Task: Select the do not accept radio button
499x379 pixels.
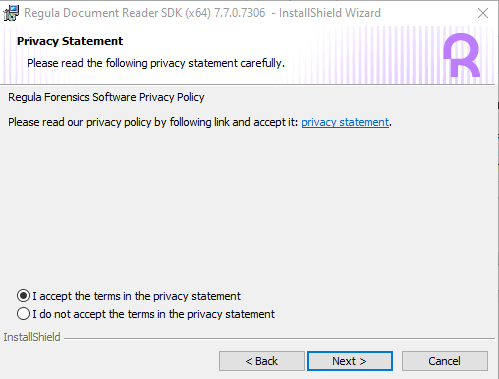Action: tap(23, 314)
